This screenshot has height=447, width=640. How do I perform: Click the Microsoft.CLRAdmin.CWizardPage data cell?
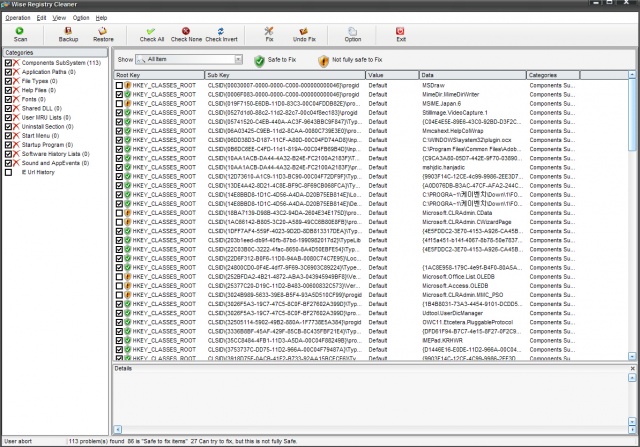click(467, 222)
